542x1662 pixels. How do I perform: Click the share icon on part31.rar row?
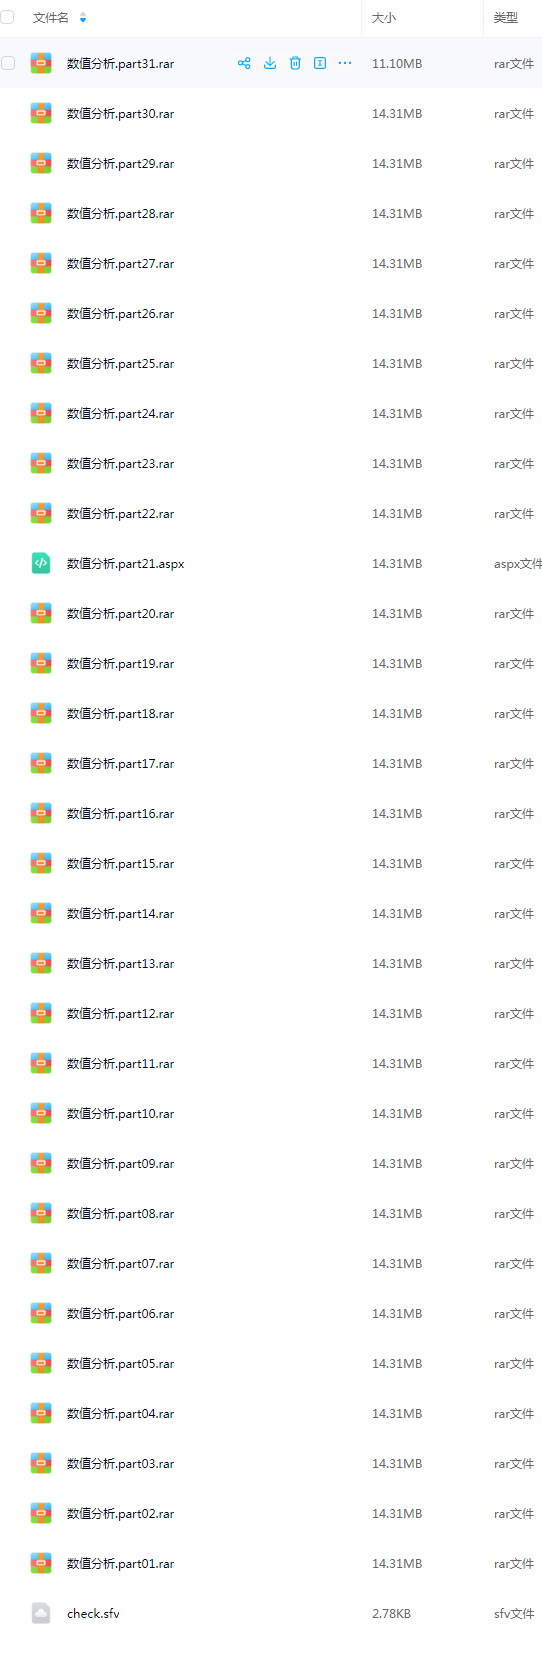pos(244,63)
